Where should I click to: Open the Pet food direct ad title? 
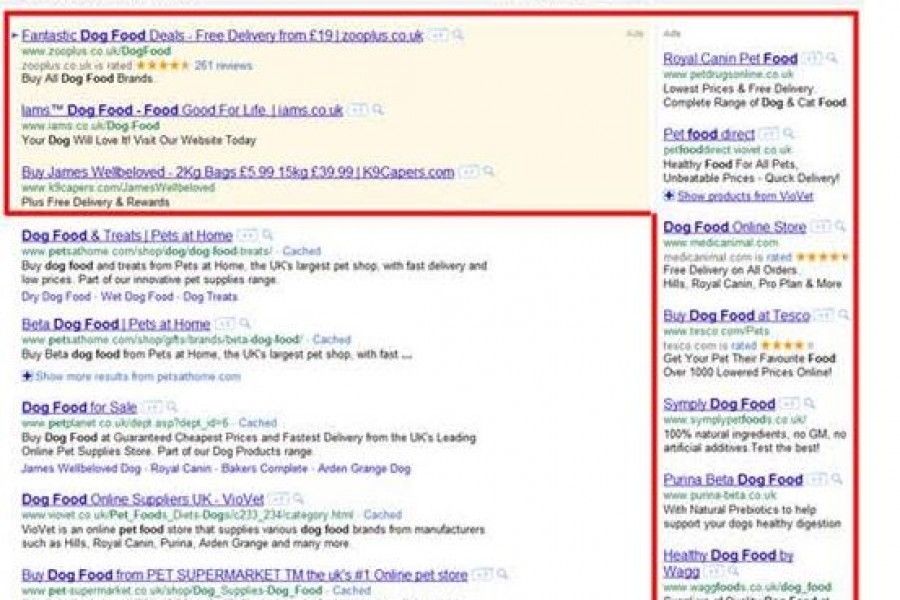[709, 134]
